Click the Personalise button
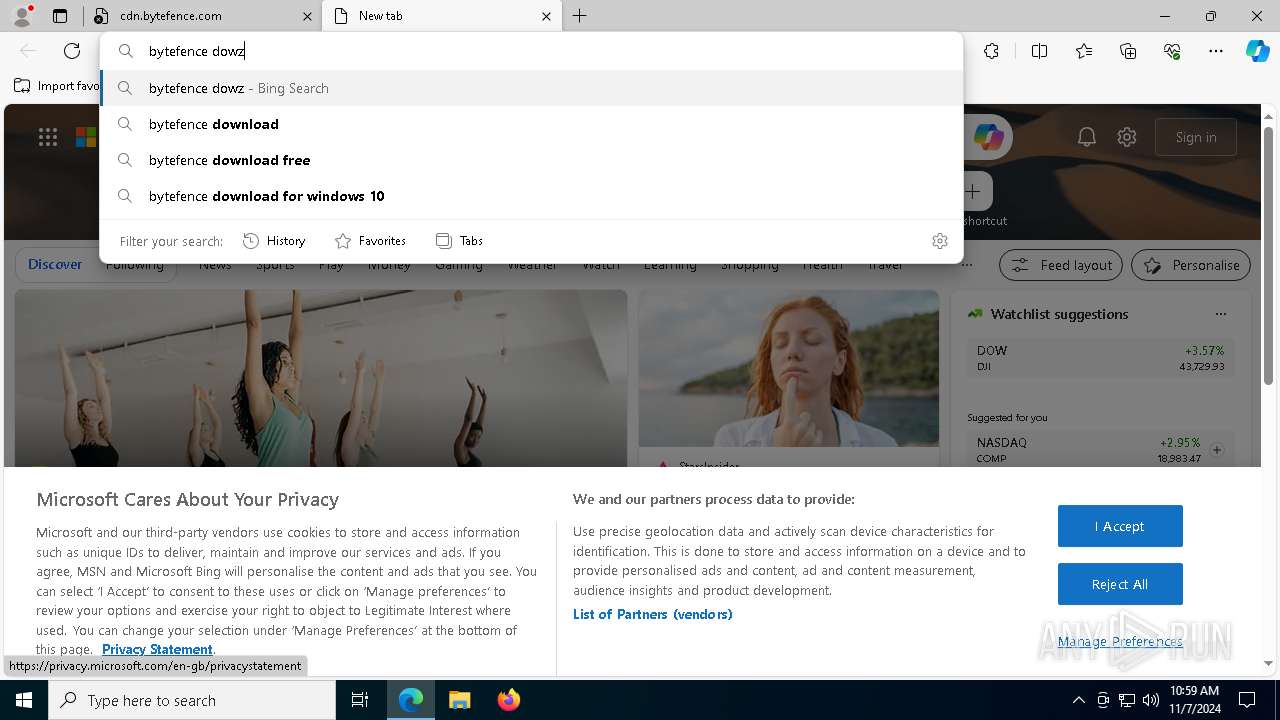Screen dimensions: 1280x720 pyautogui.click(x=1191, y=265)
